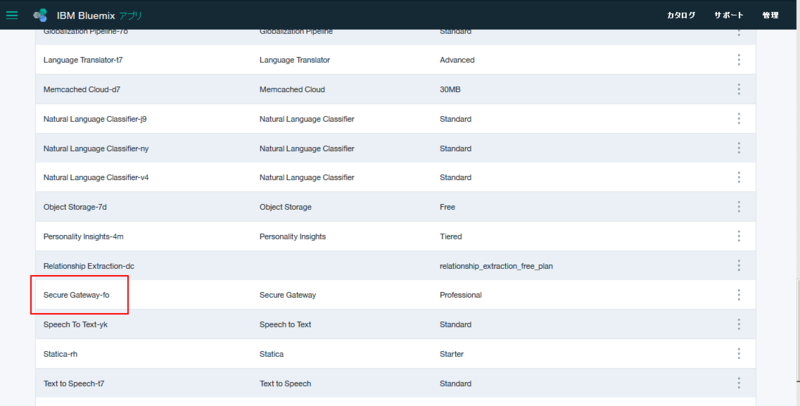Open actions menu for Secure Gateway-fo

tap(738, 295)
